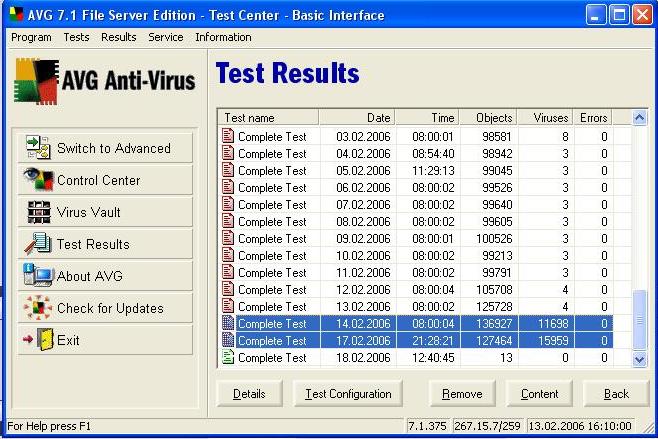Select time value 11:29:13
The width and height of the screenshot is (658, 439).
(433, 170)
